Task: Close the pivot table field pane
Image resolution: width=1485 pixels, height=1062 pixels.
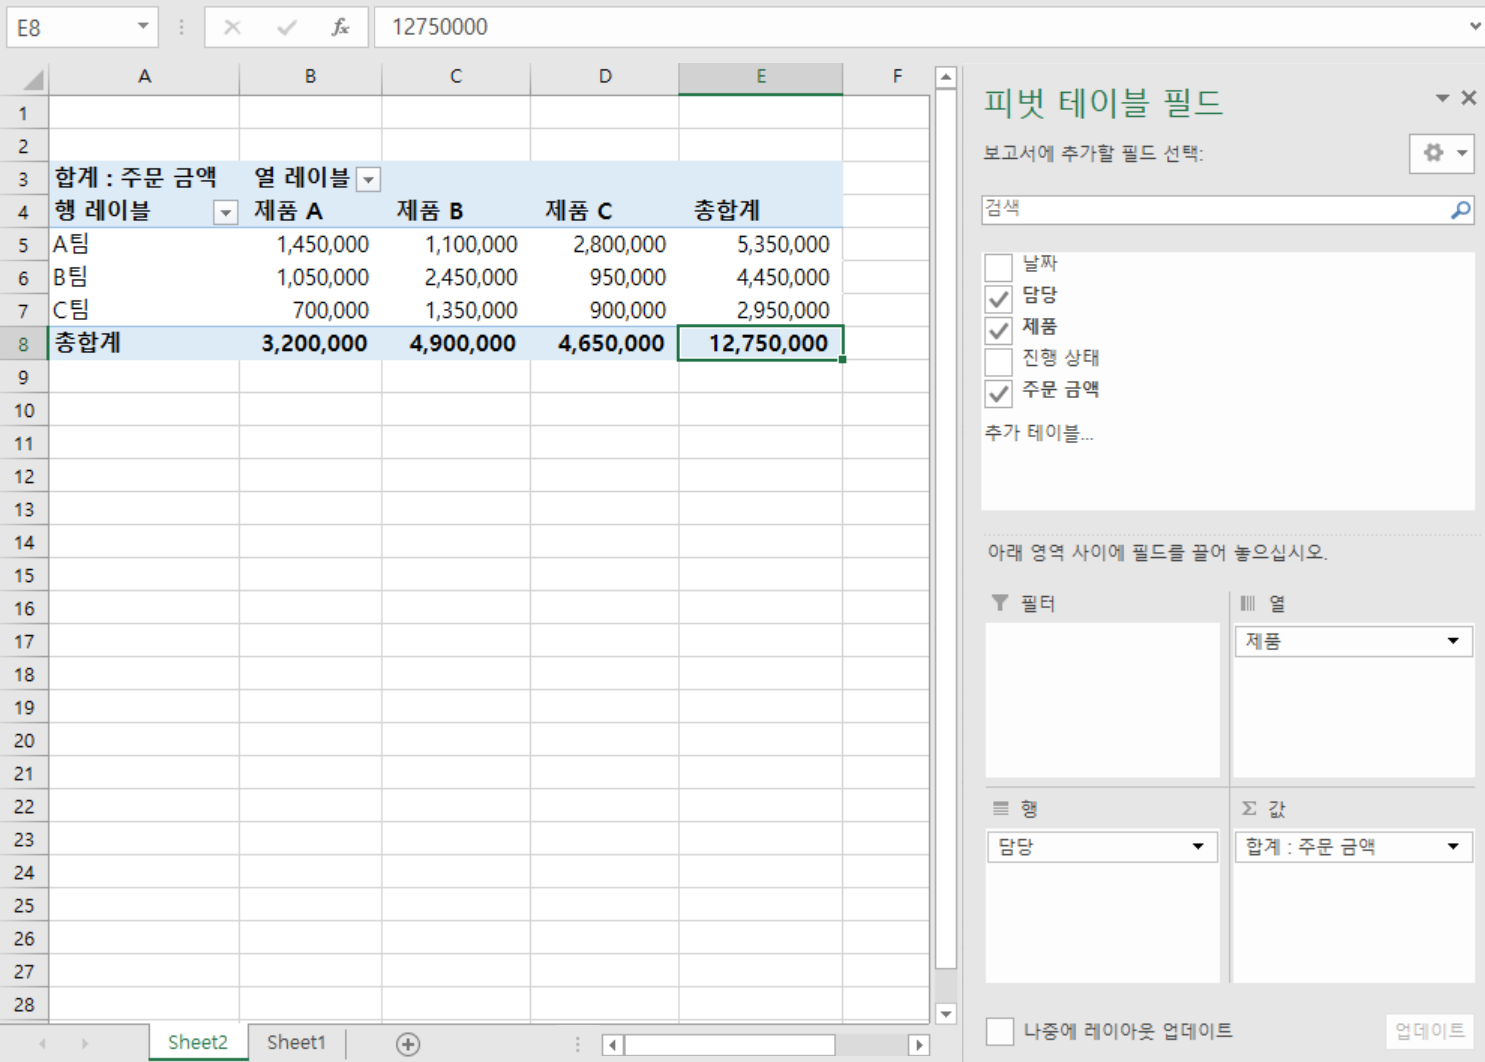Action: [1468, 97]
